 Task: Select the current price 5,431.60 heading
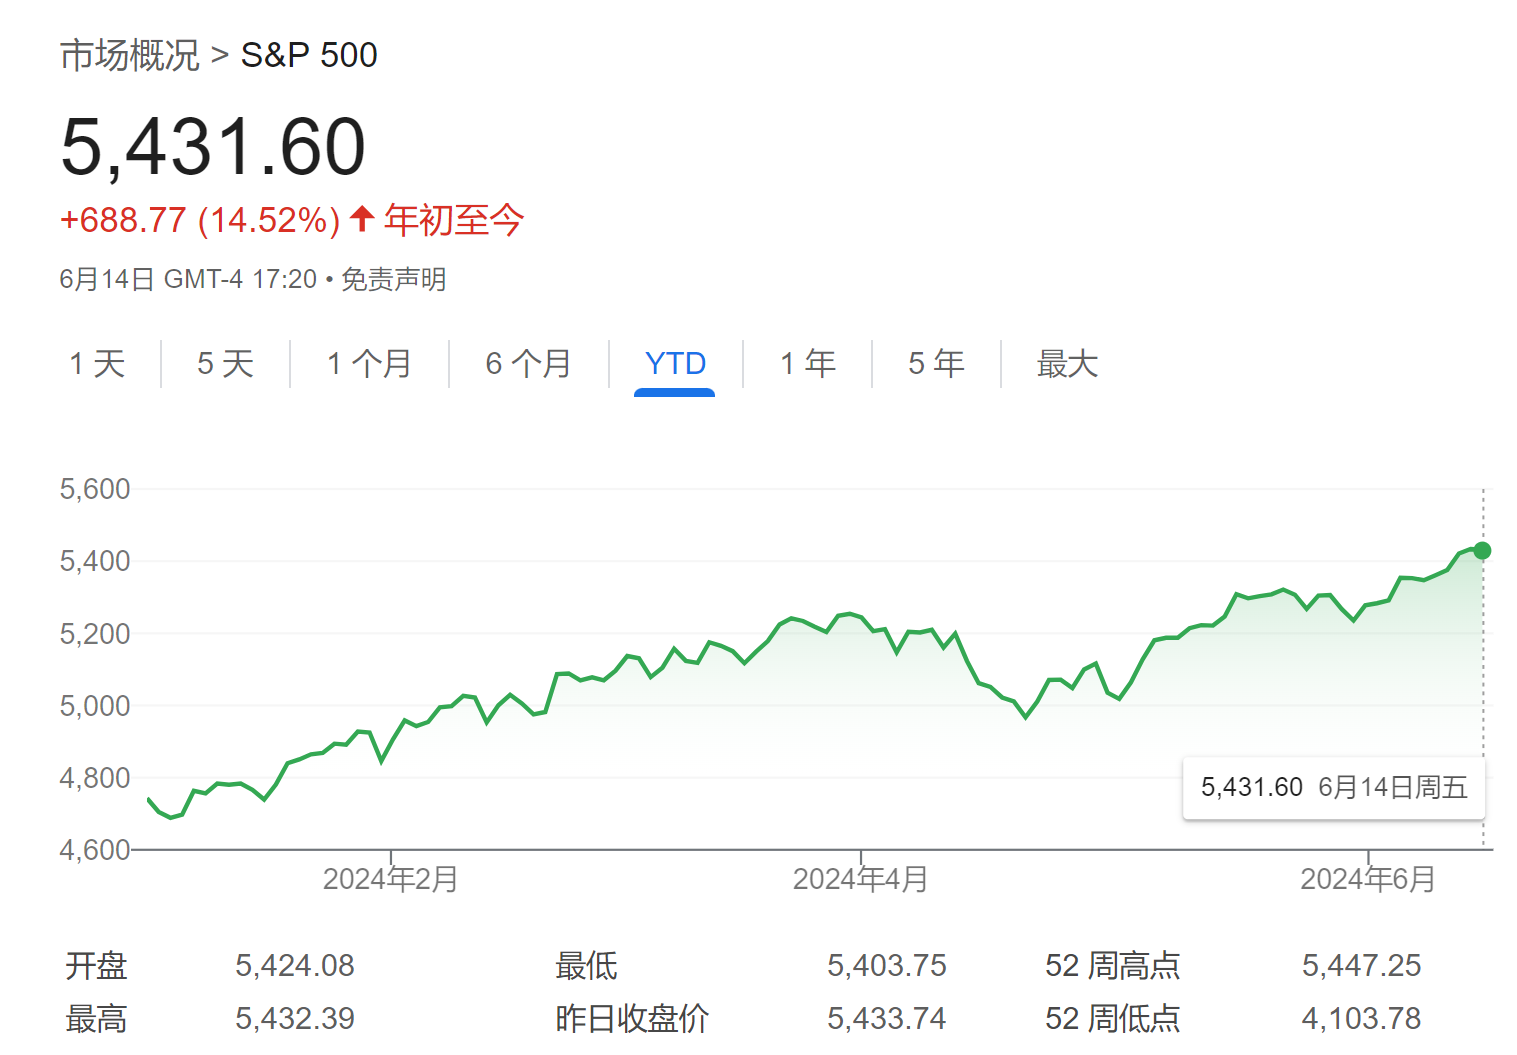[213, 148]
